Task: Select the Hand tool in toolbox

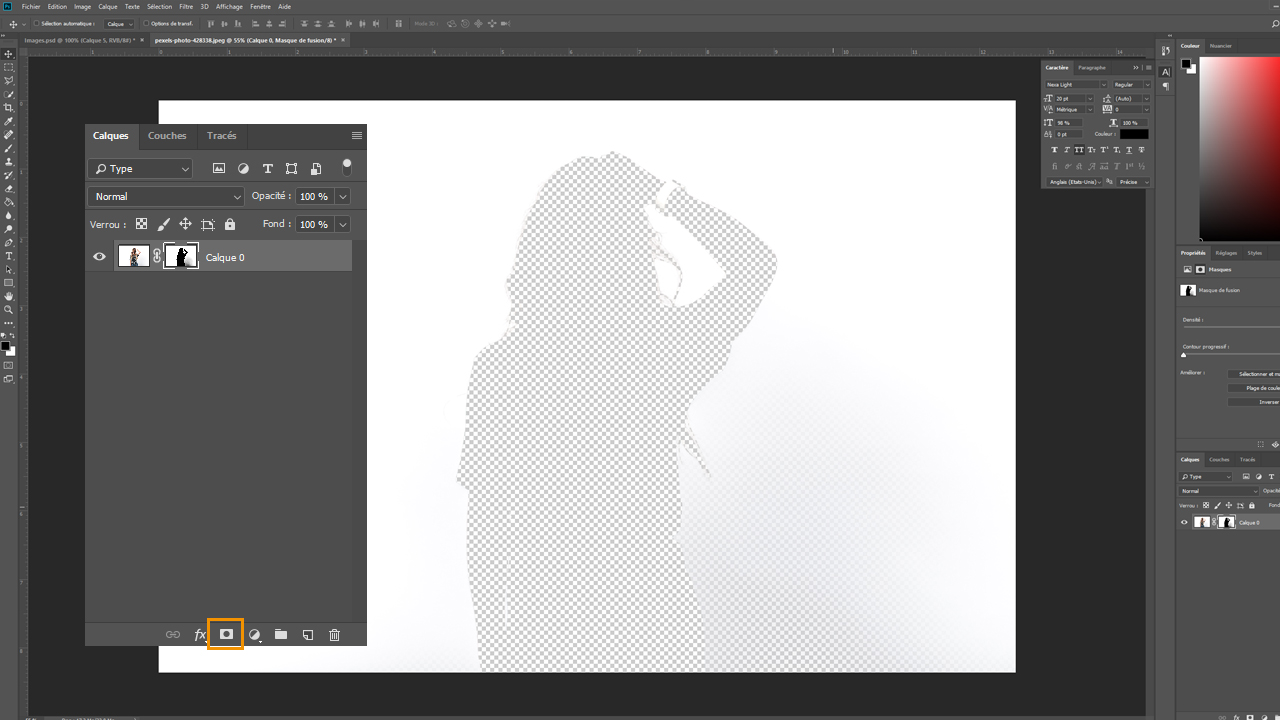Action: (9, 296)
